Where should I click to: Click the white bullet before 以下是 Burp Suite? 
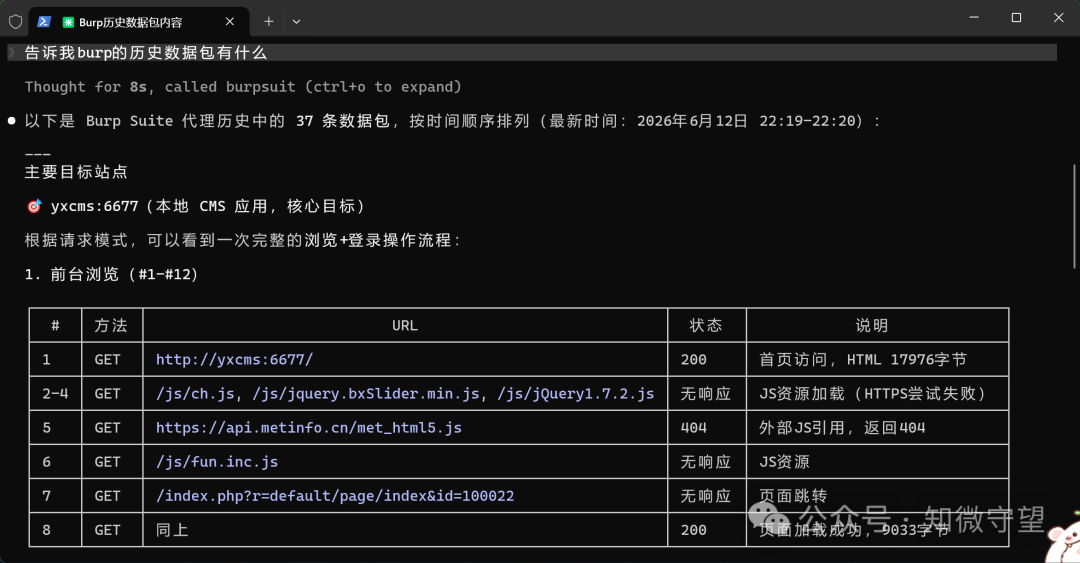(12, 121)
